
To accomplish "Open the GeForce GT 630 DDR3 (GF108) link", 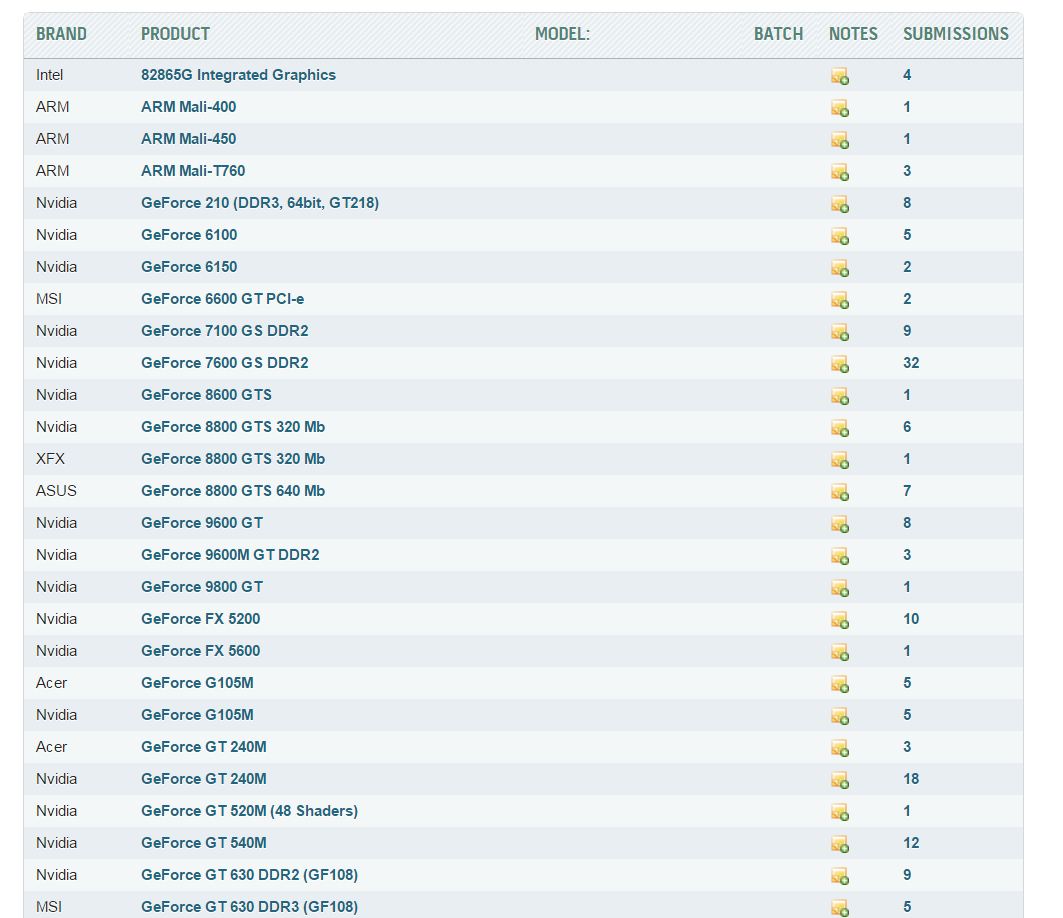I will (249, 906).
